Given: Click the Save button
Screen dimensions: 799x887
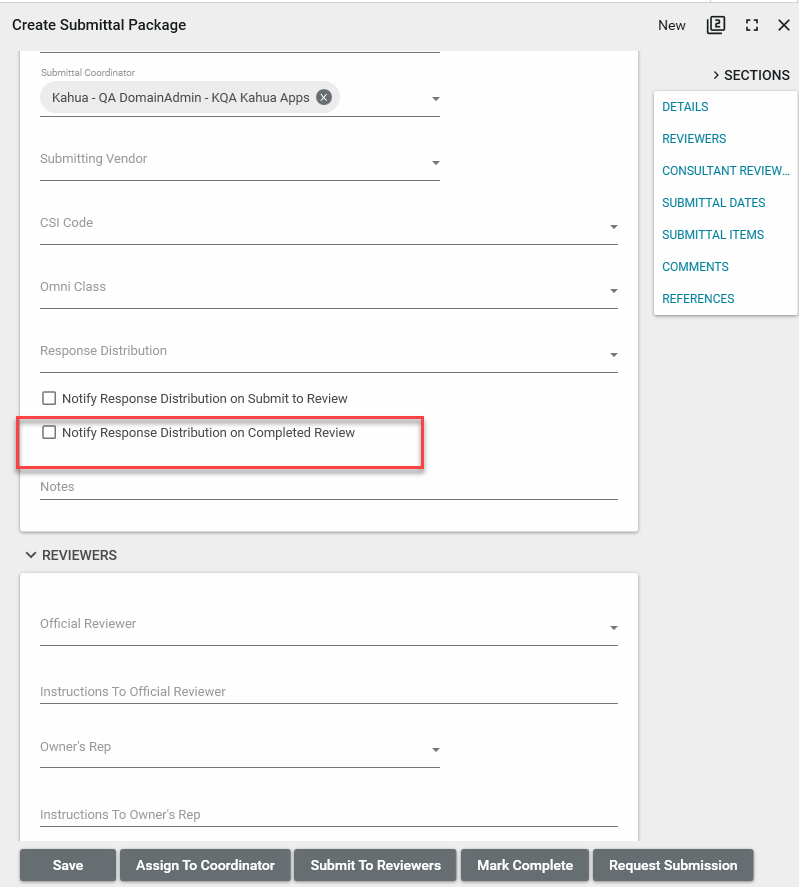Looking at the screenshot, I should tap(68, 865).
